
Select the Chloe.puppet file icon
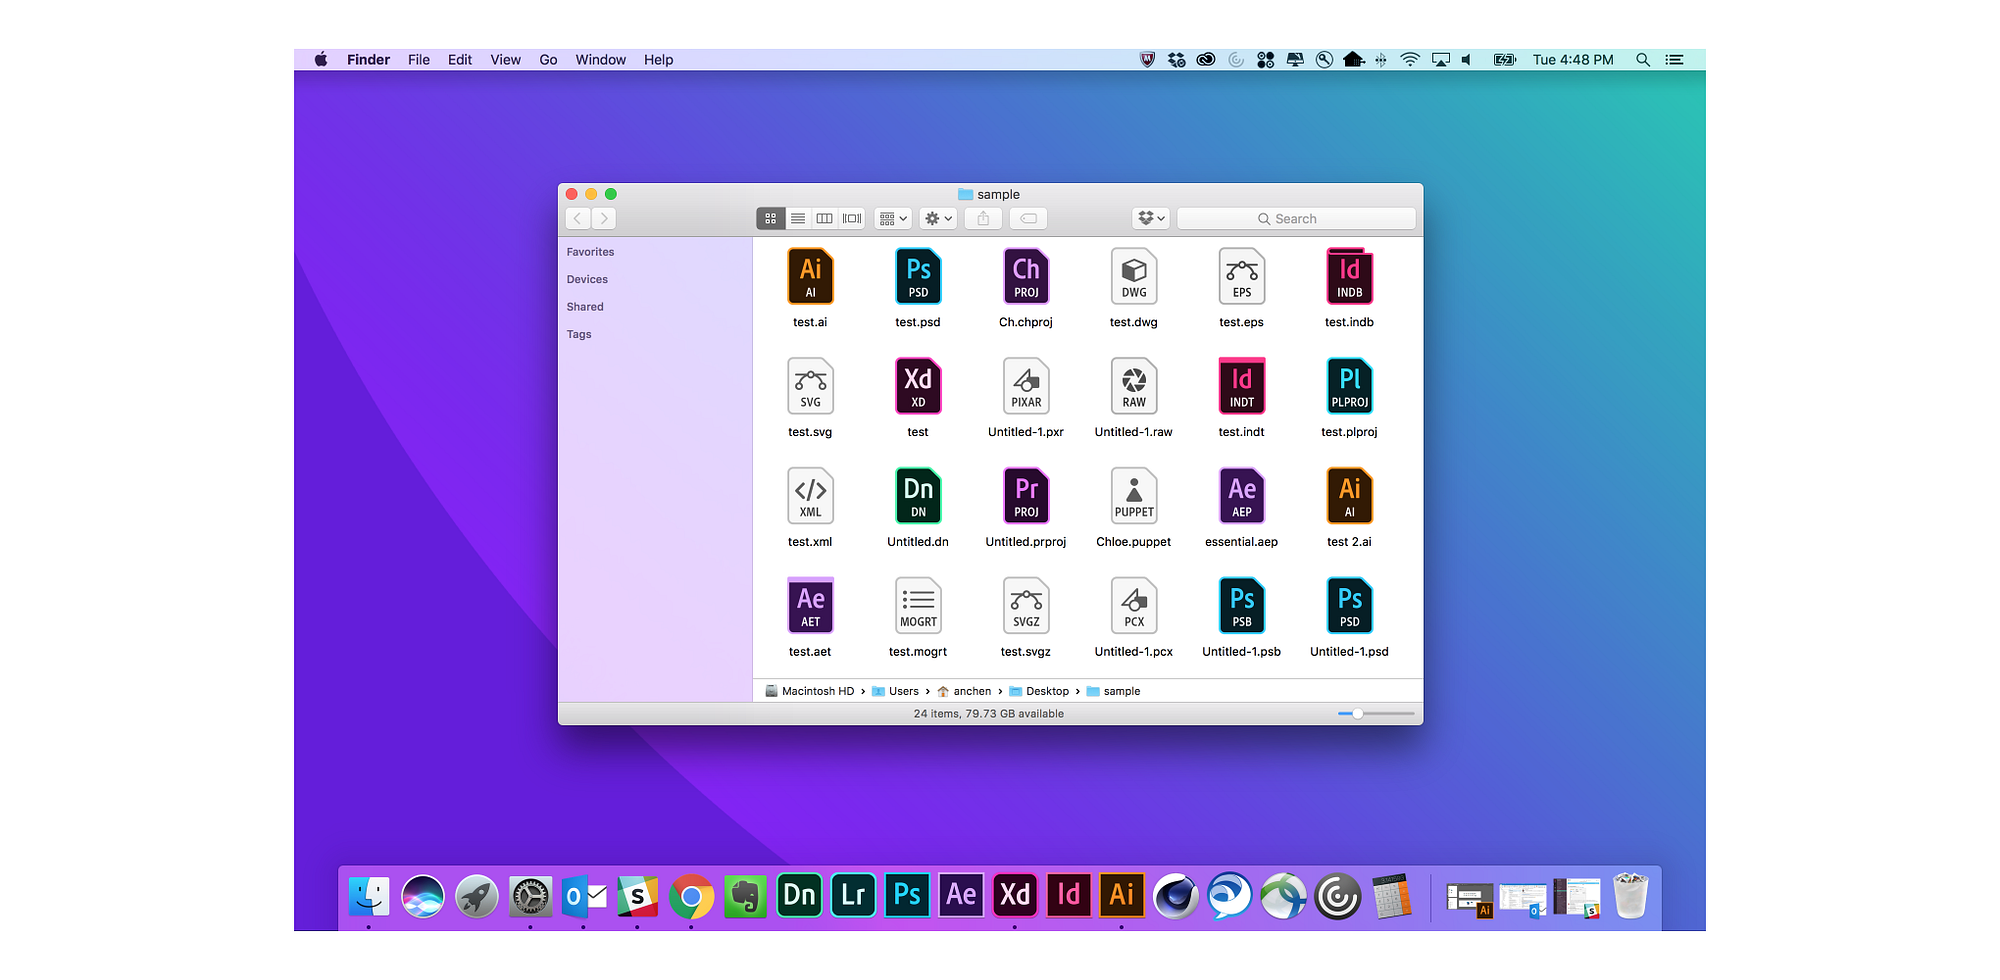1134,496
